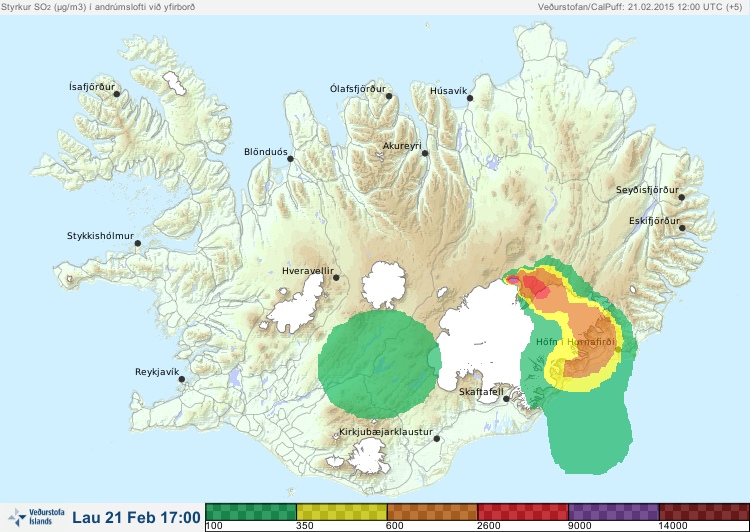Click the 'Lau 21 Feb 17:00' timestamp
The image size is (750, 532).
click(136, 517)
